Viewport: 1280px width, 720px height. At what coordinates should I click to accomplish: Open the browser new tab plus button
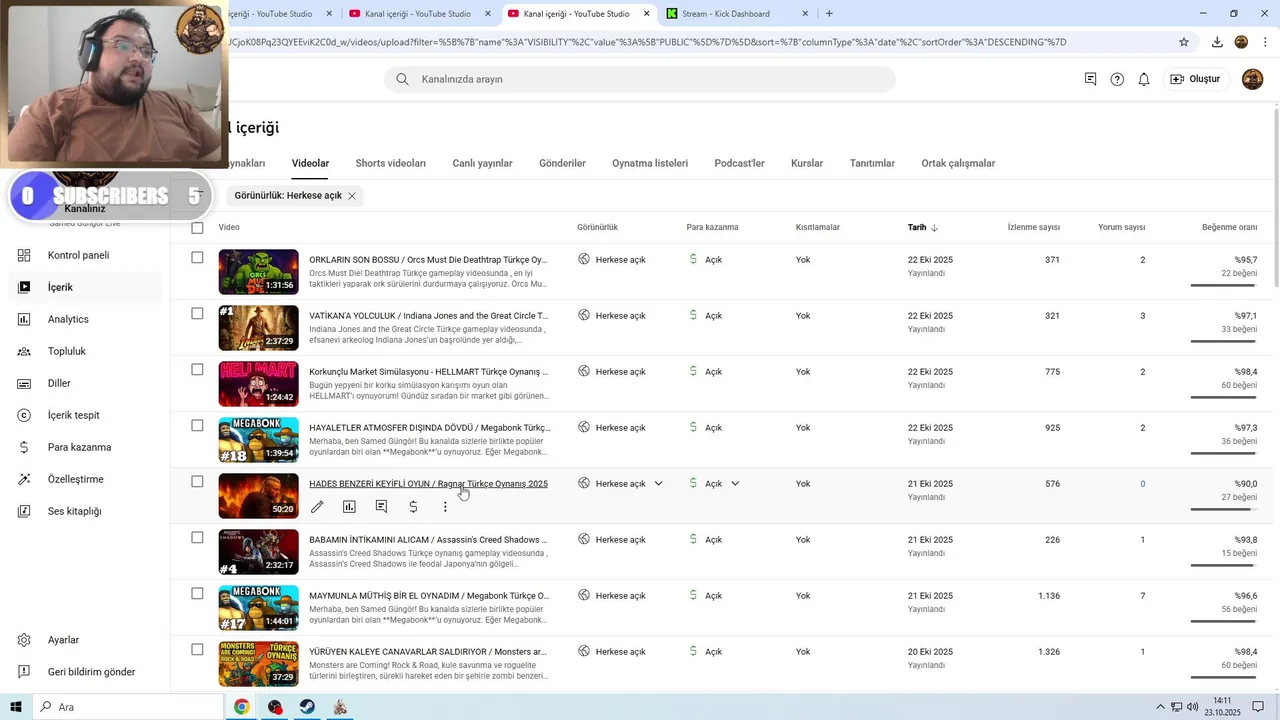(x=829, y=14)
